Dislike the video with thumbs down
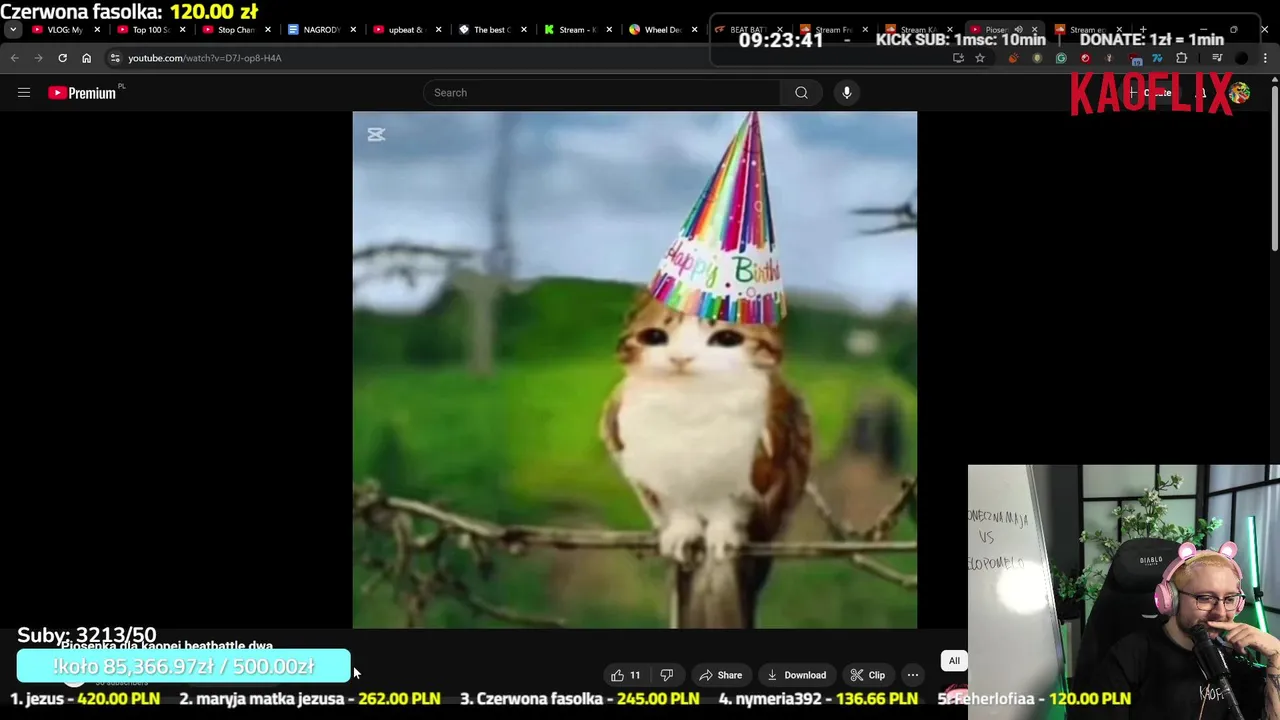Screen dimensions: 1280x720 (x=667, y=675)
